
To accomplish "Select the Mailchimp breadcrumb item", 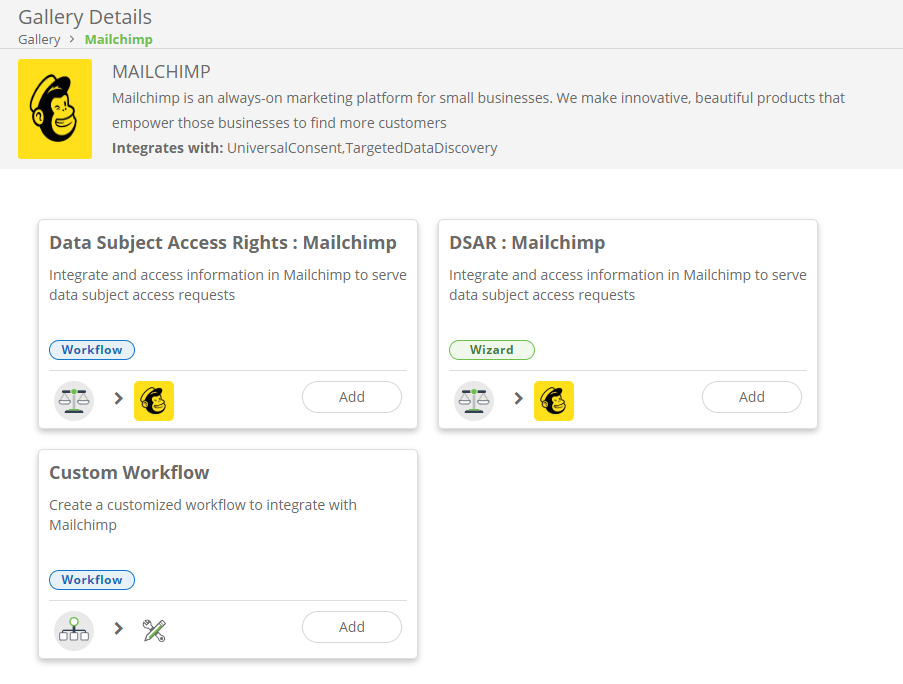I will (118, 39).
